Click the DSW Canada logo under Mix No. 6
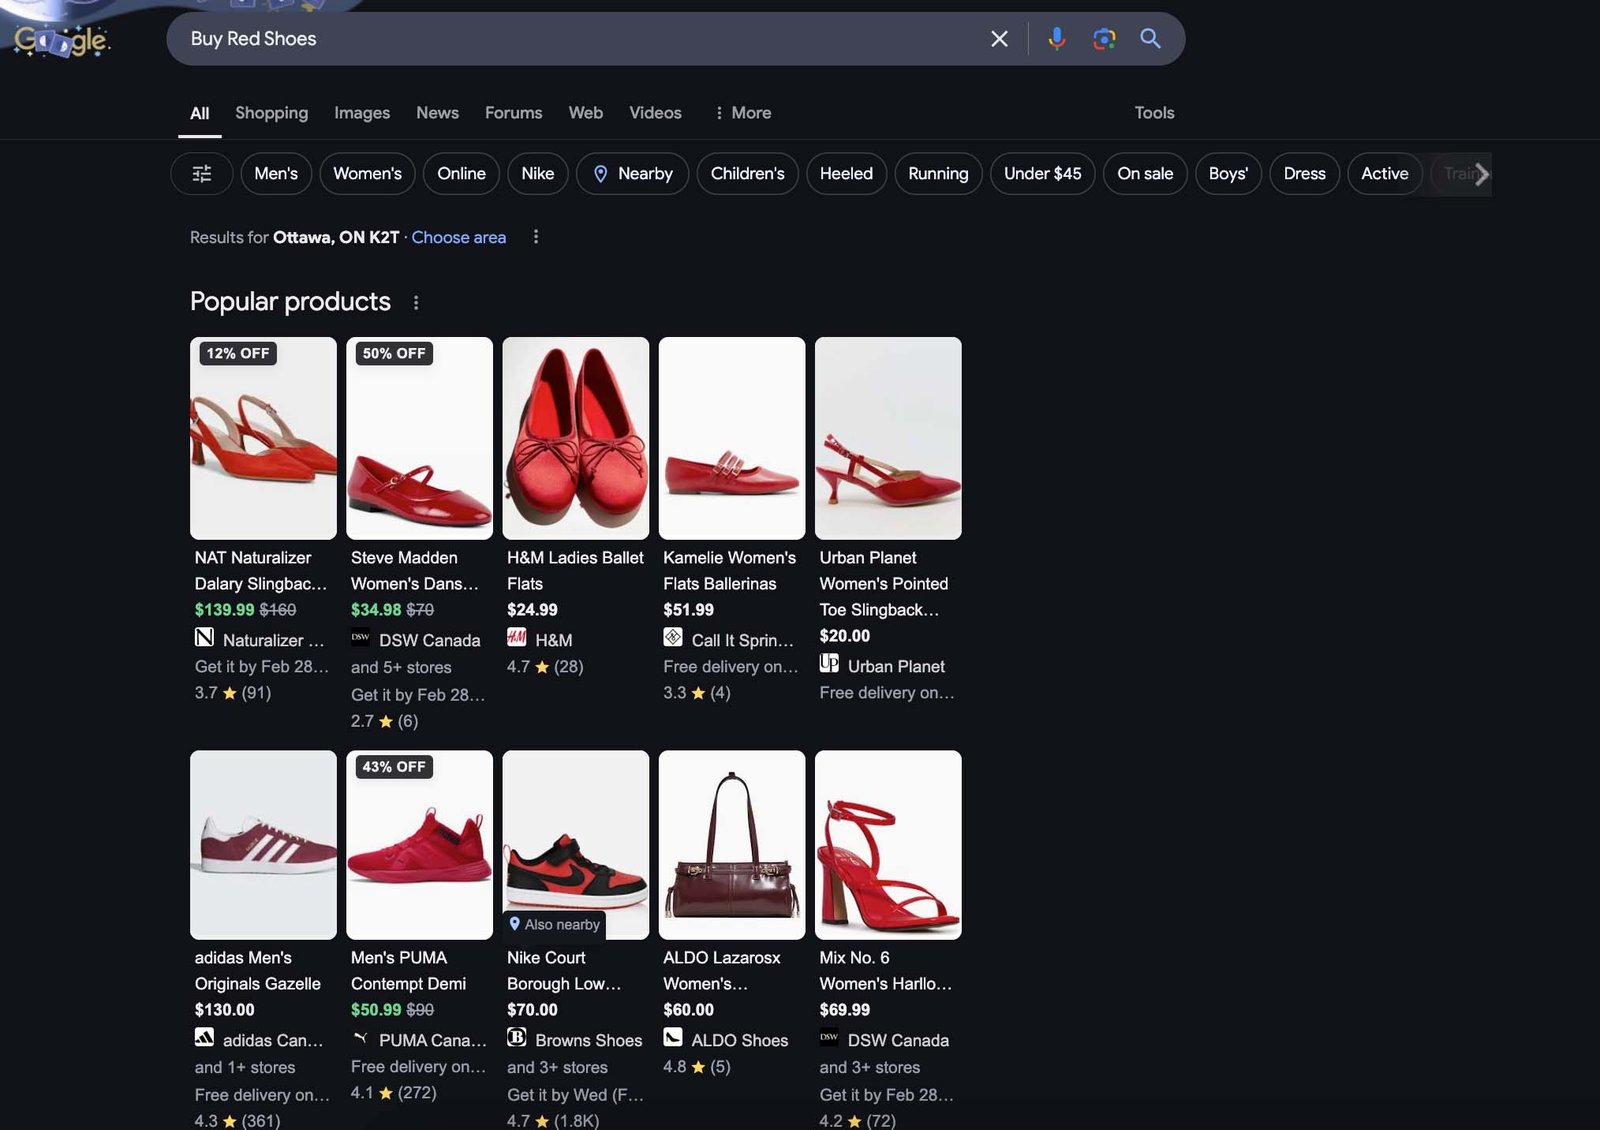The height and width of the screenshot is (1130, 1600). coord(829,1038)
